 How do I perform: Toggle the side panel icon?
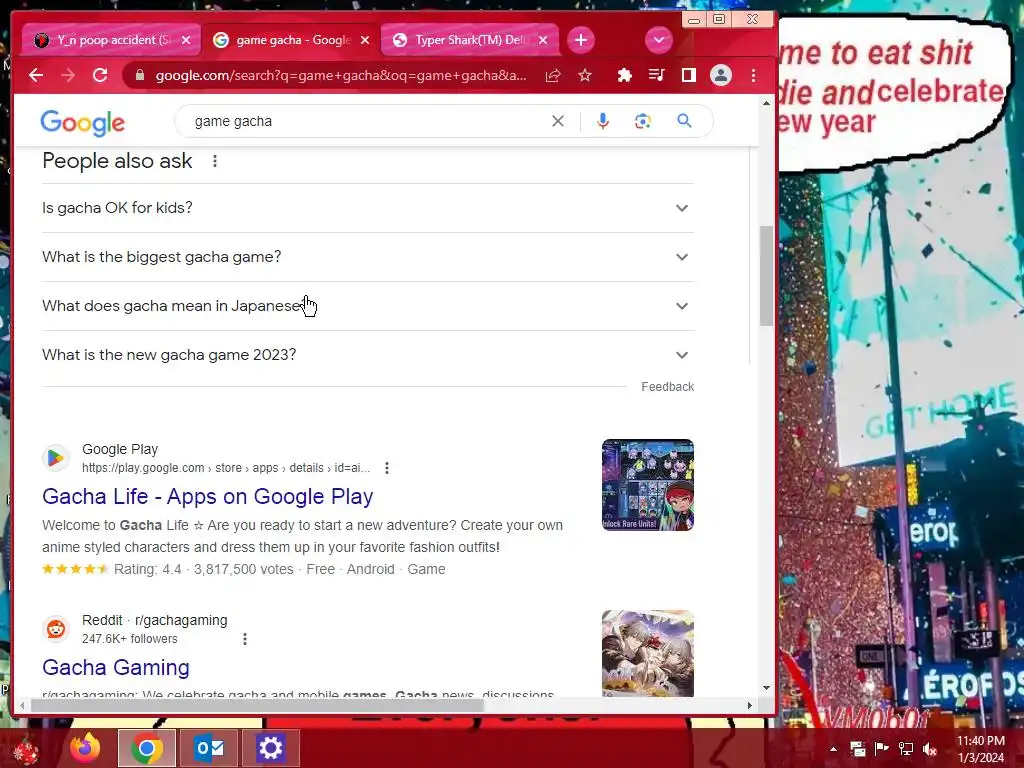tap(688, 75)
